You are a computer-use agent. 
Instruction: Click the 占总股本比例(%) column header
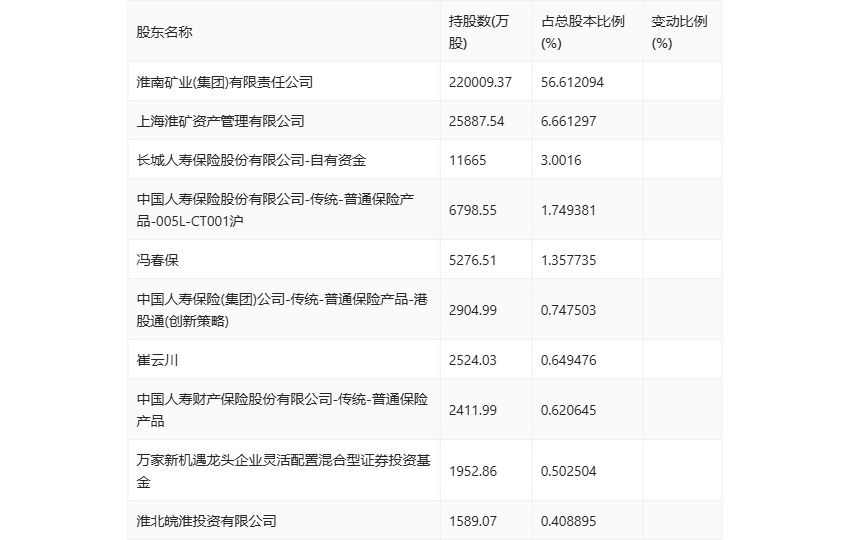(583, 32)
